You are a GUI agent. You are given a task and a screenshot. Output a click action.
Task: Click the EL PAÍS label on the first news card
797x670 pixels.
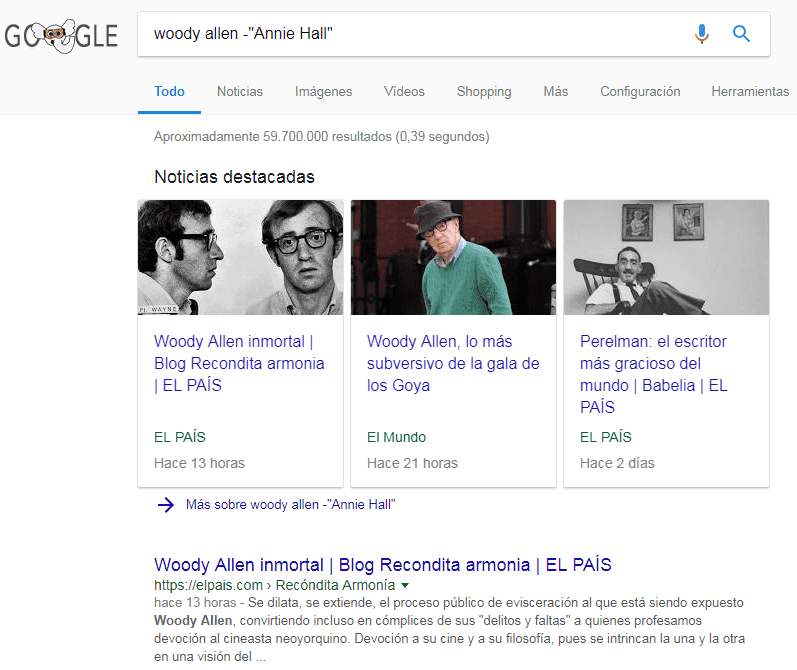coord(180,437)
